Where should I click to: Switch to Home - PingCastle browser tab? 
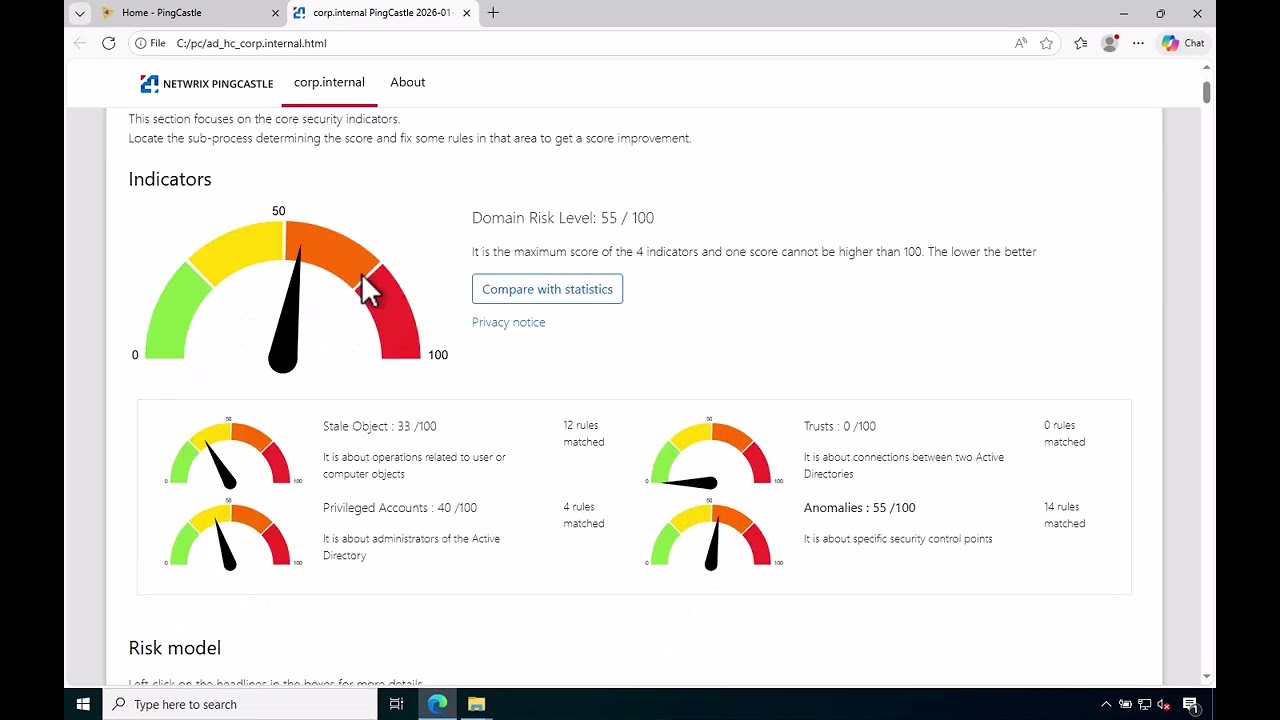(190, 13)
